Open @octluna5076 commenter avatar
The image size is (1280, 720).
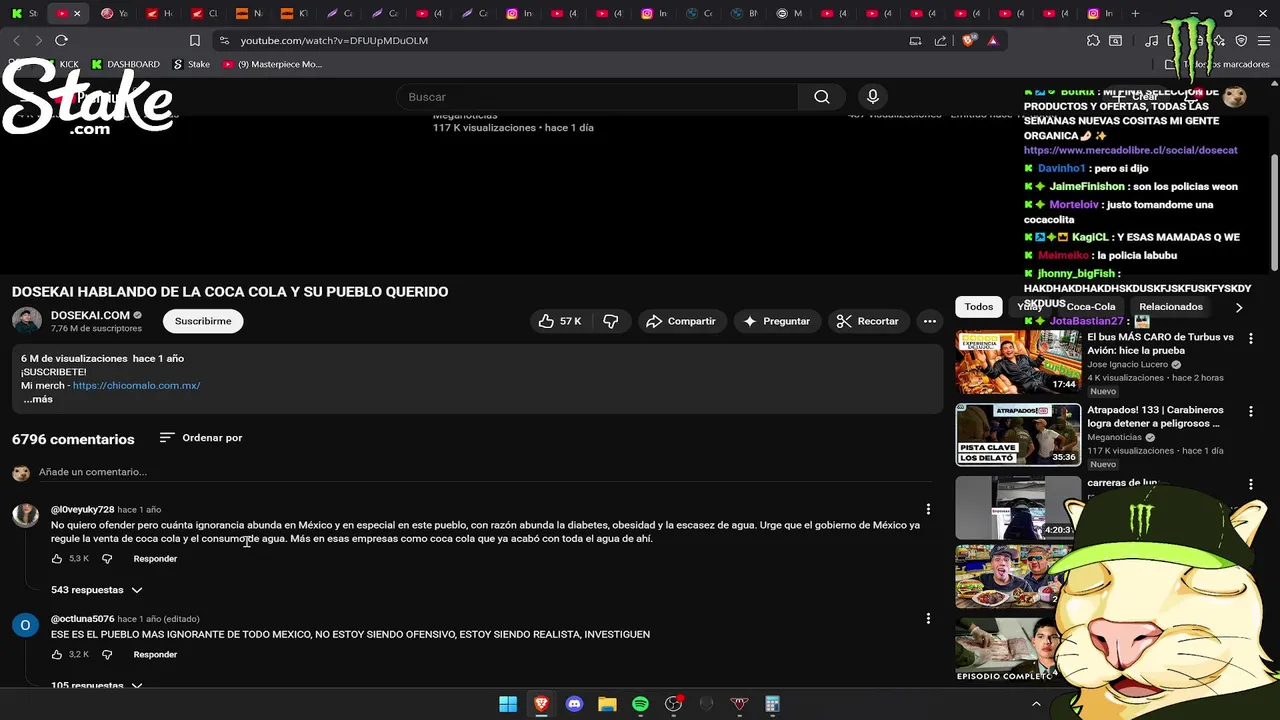(25, 625)
